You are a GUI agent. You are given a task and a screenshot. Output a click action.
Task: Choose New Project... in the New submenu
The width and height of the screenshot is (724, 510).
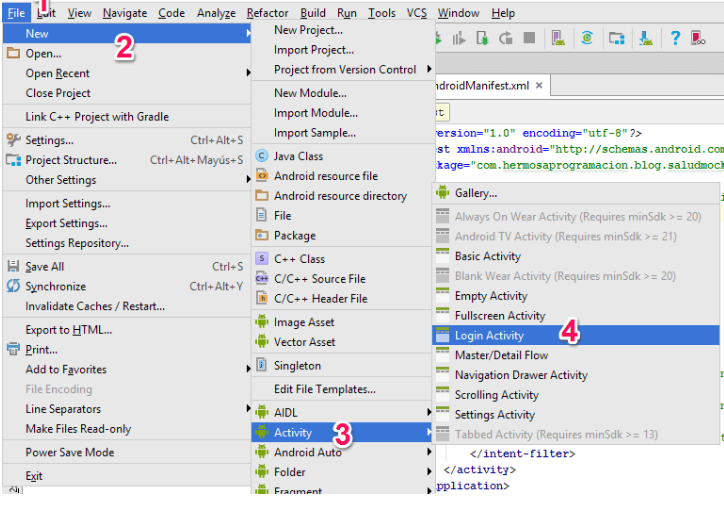point(343,30)
